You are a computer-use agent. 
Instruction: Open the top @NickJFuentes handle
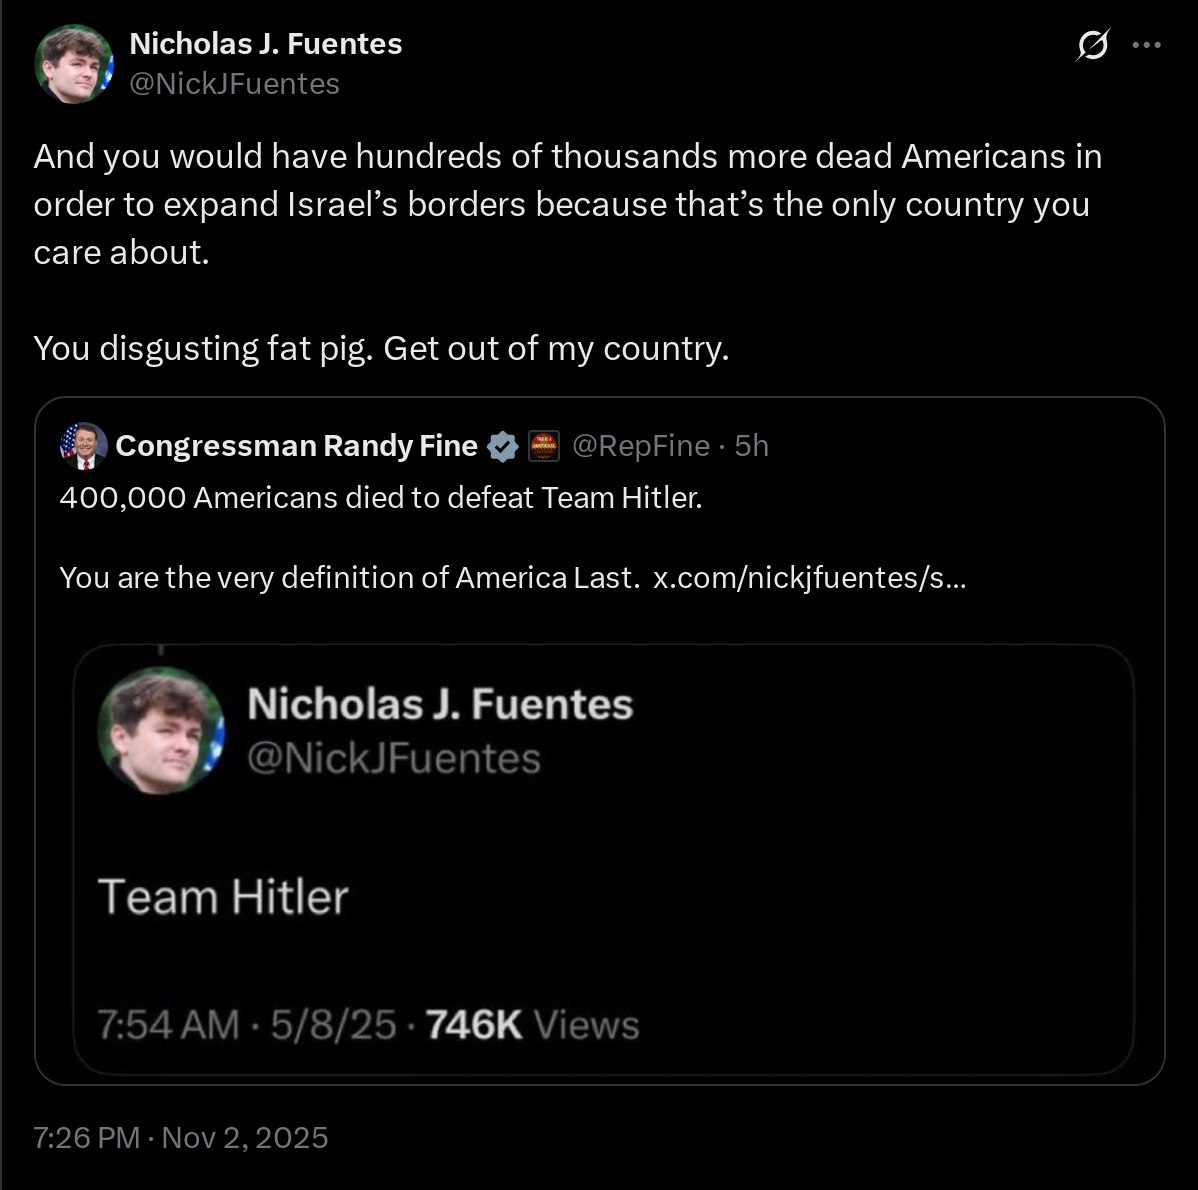click(x=235, y=84)
